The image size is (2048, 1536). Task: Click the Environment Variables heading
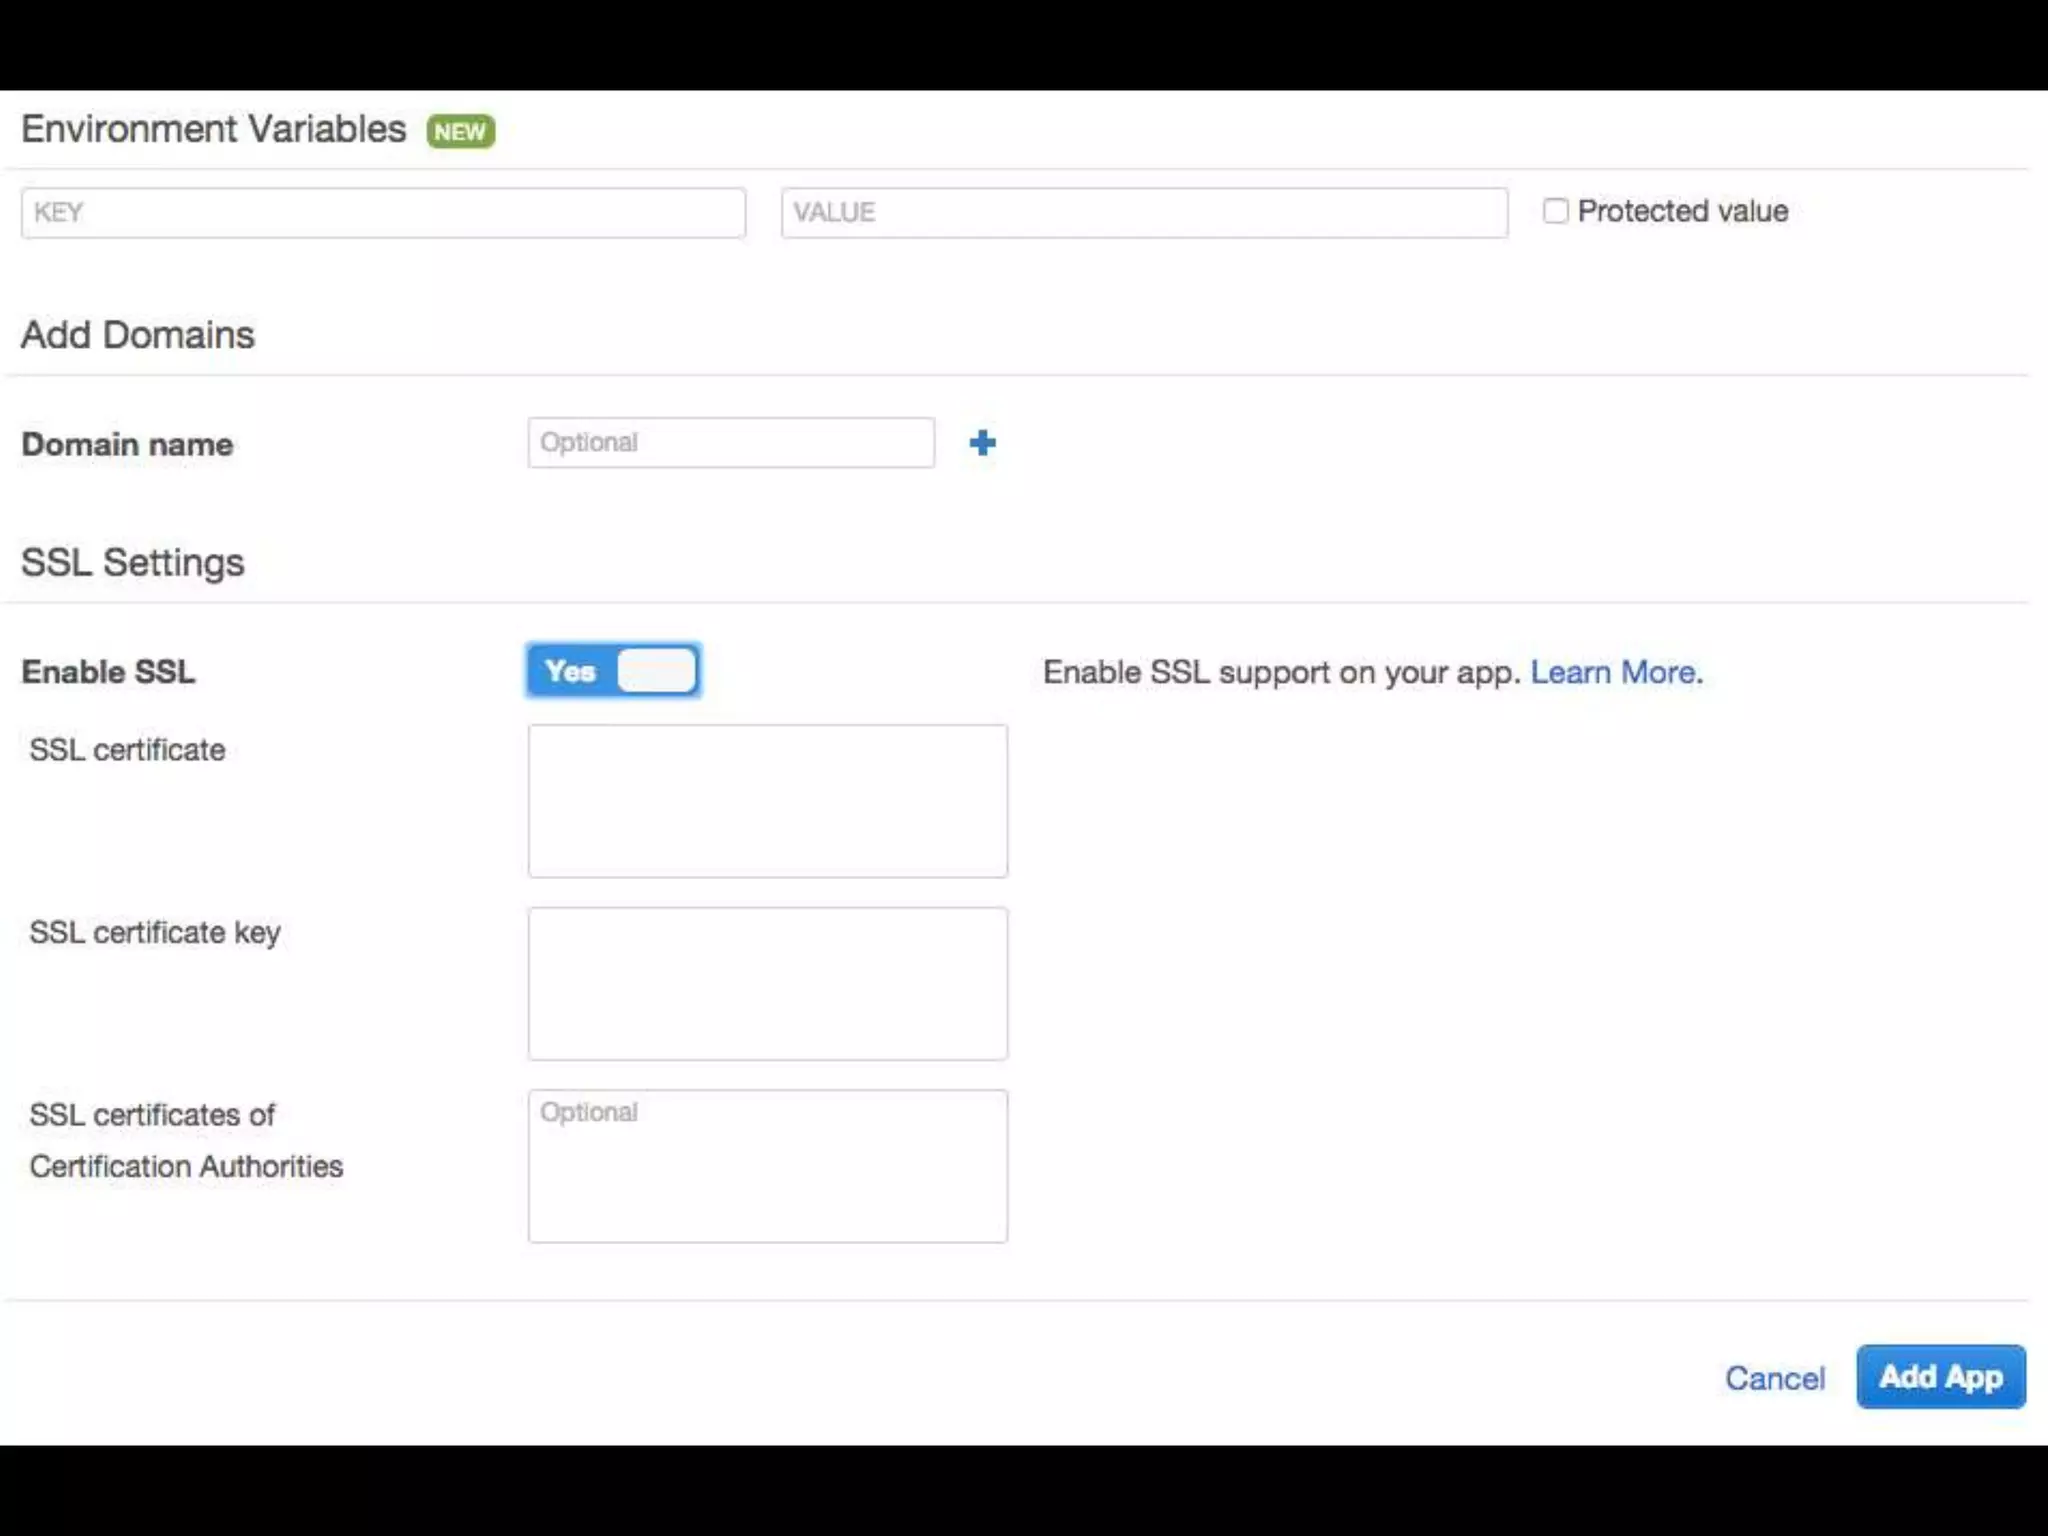[213, 129]
